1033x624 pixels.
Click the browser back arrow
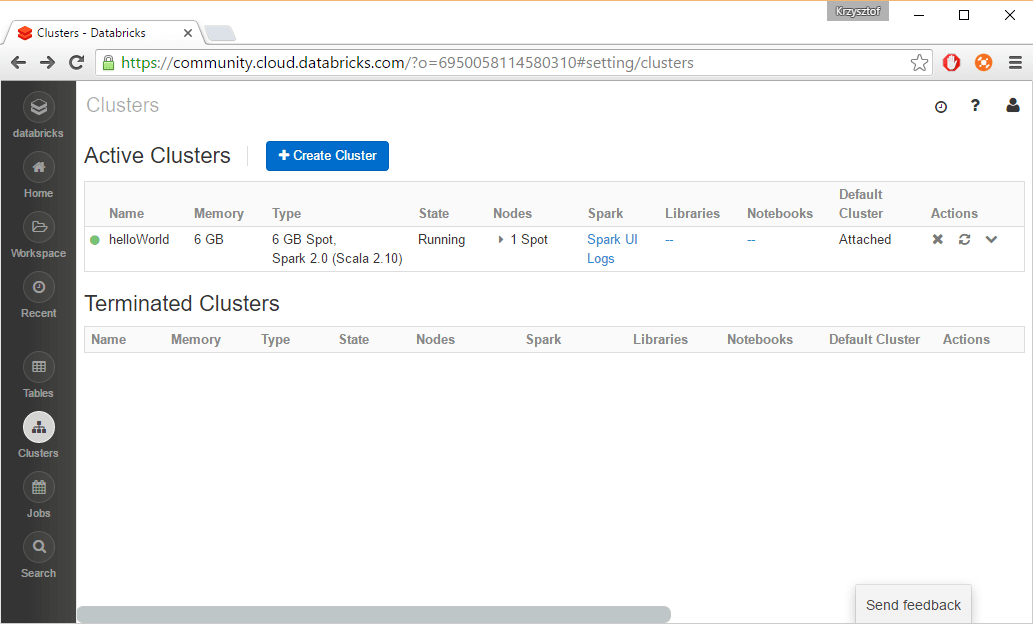point(18,63)
